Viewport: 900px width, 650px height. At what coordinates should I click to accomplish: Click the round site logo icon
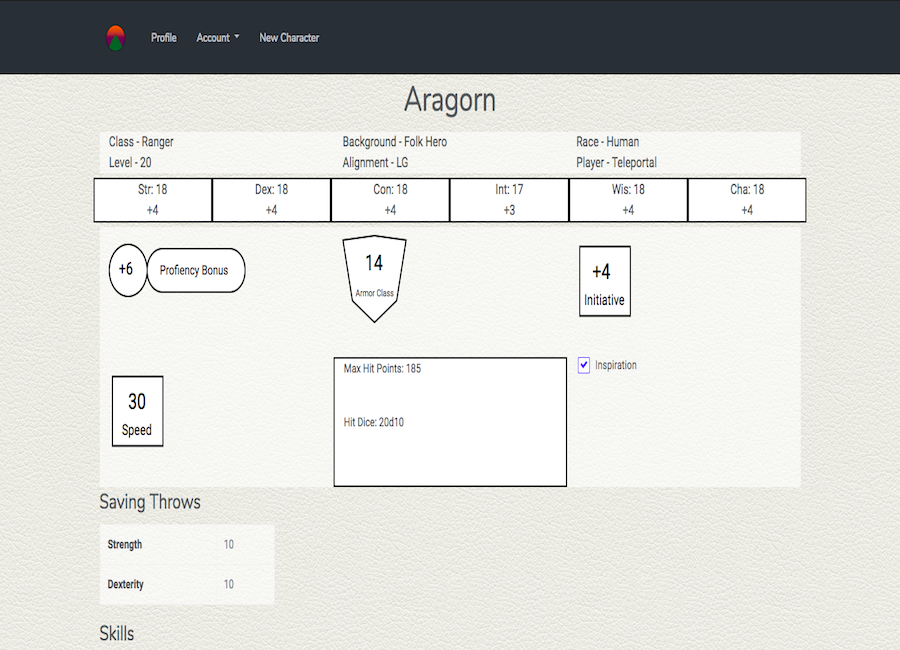[x=115, y=38]
